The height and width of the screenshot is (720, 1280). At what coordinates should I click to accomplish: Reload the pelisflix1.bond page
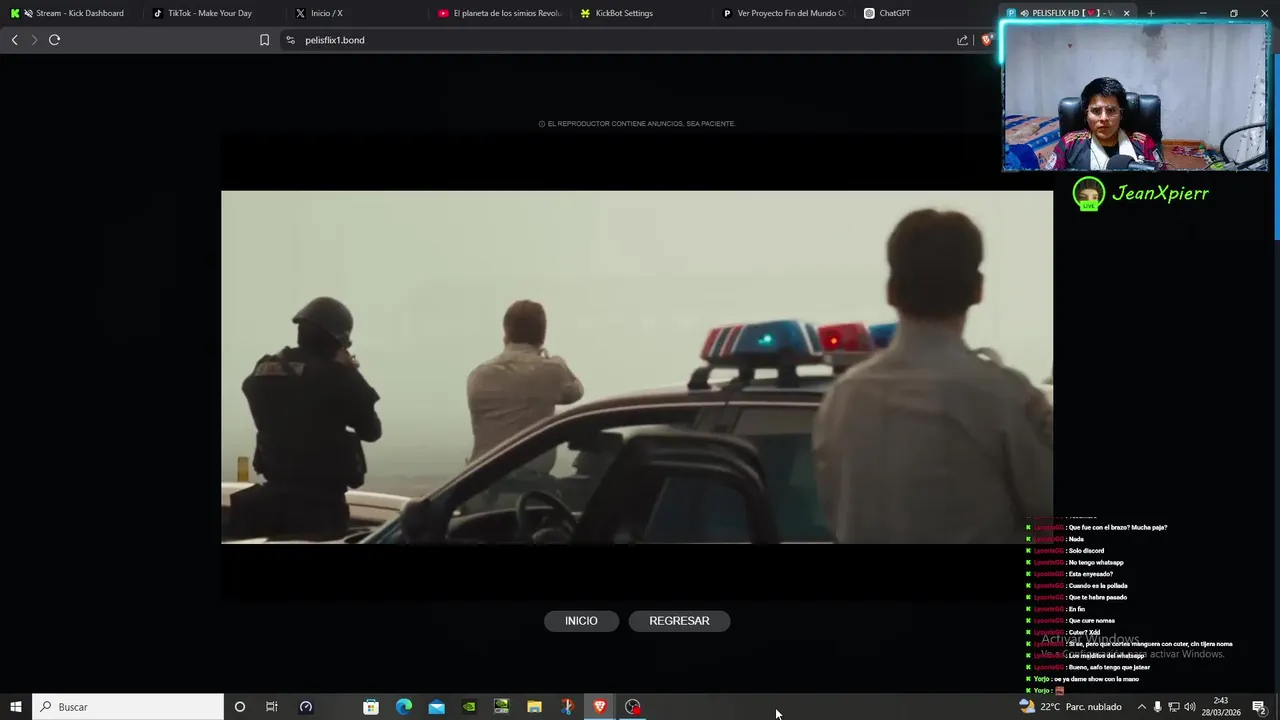coord(55,40)
